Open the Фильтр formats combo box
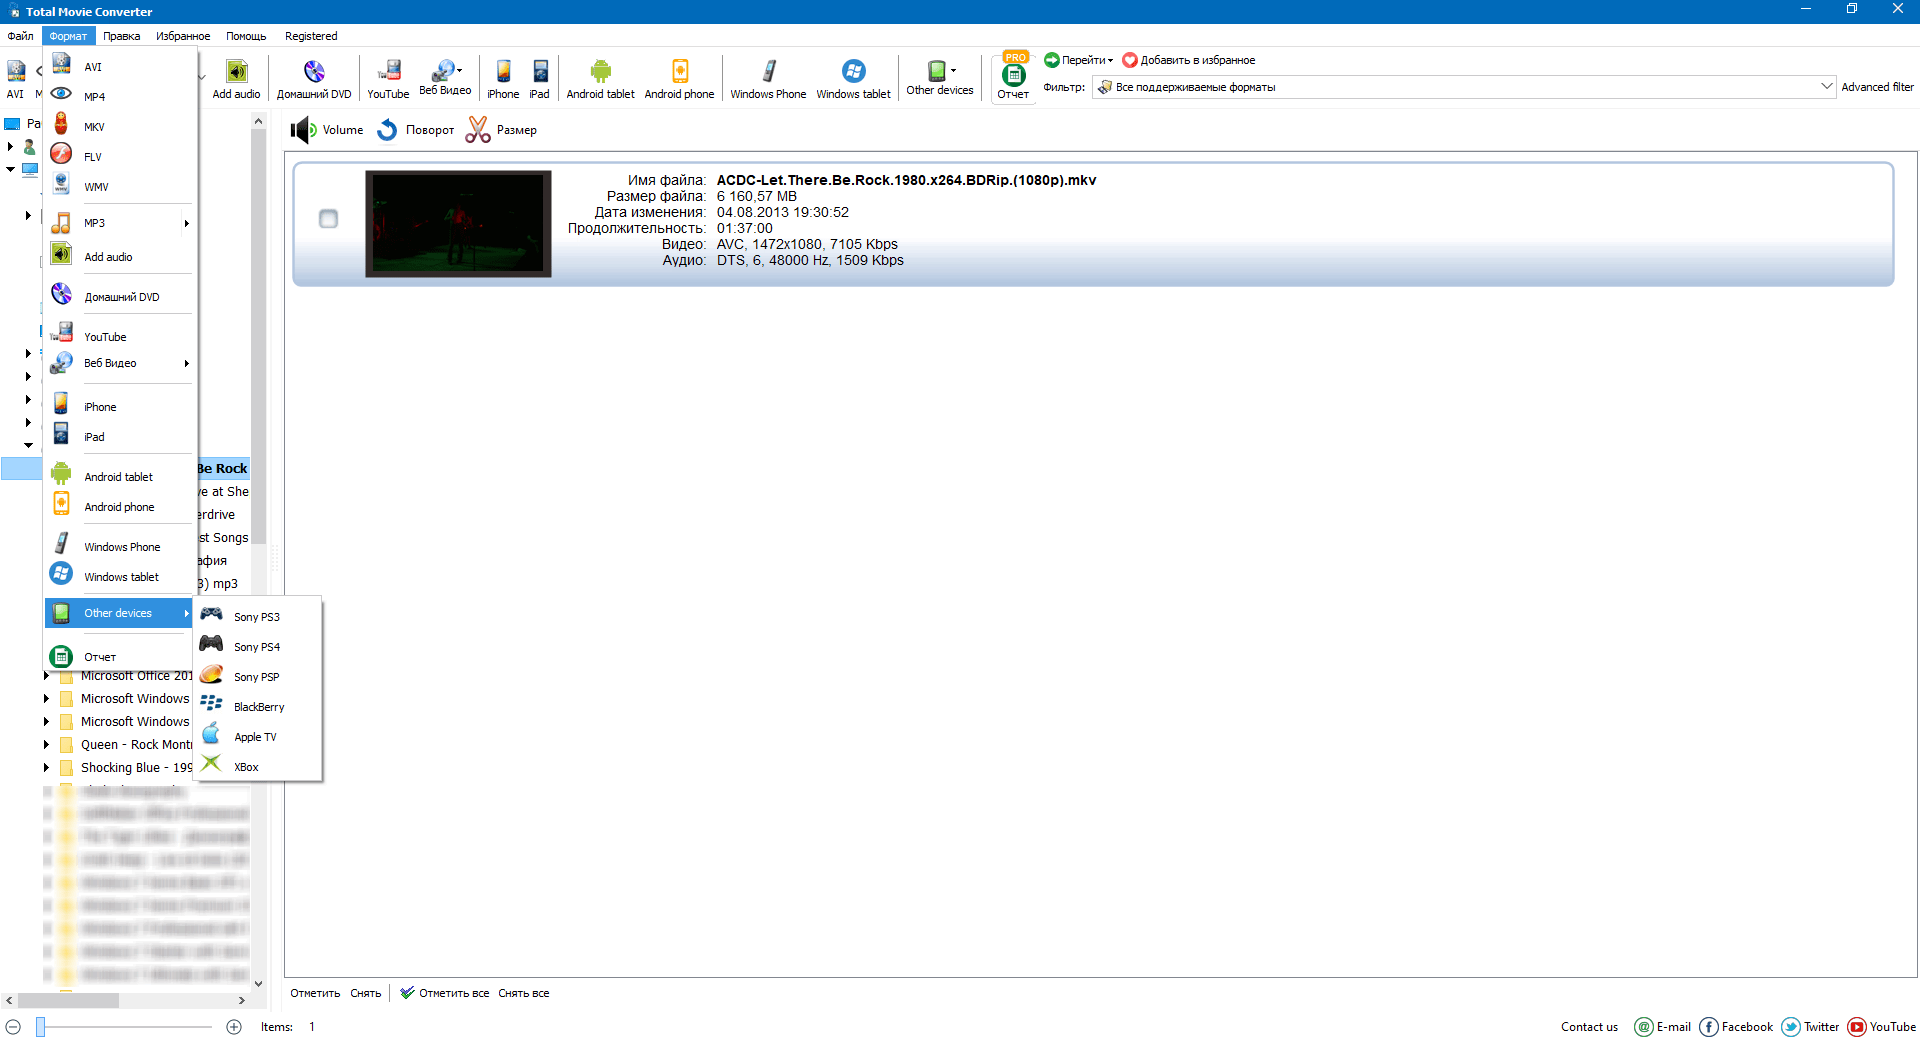This screenshot has width=1920, height=1040. 1464,87
